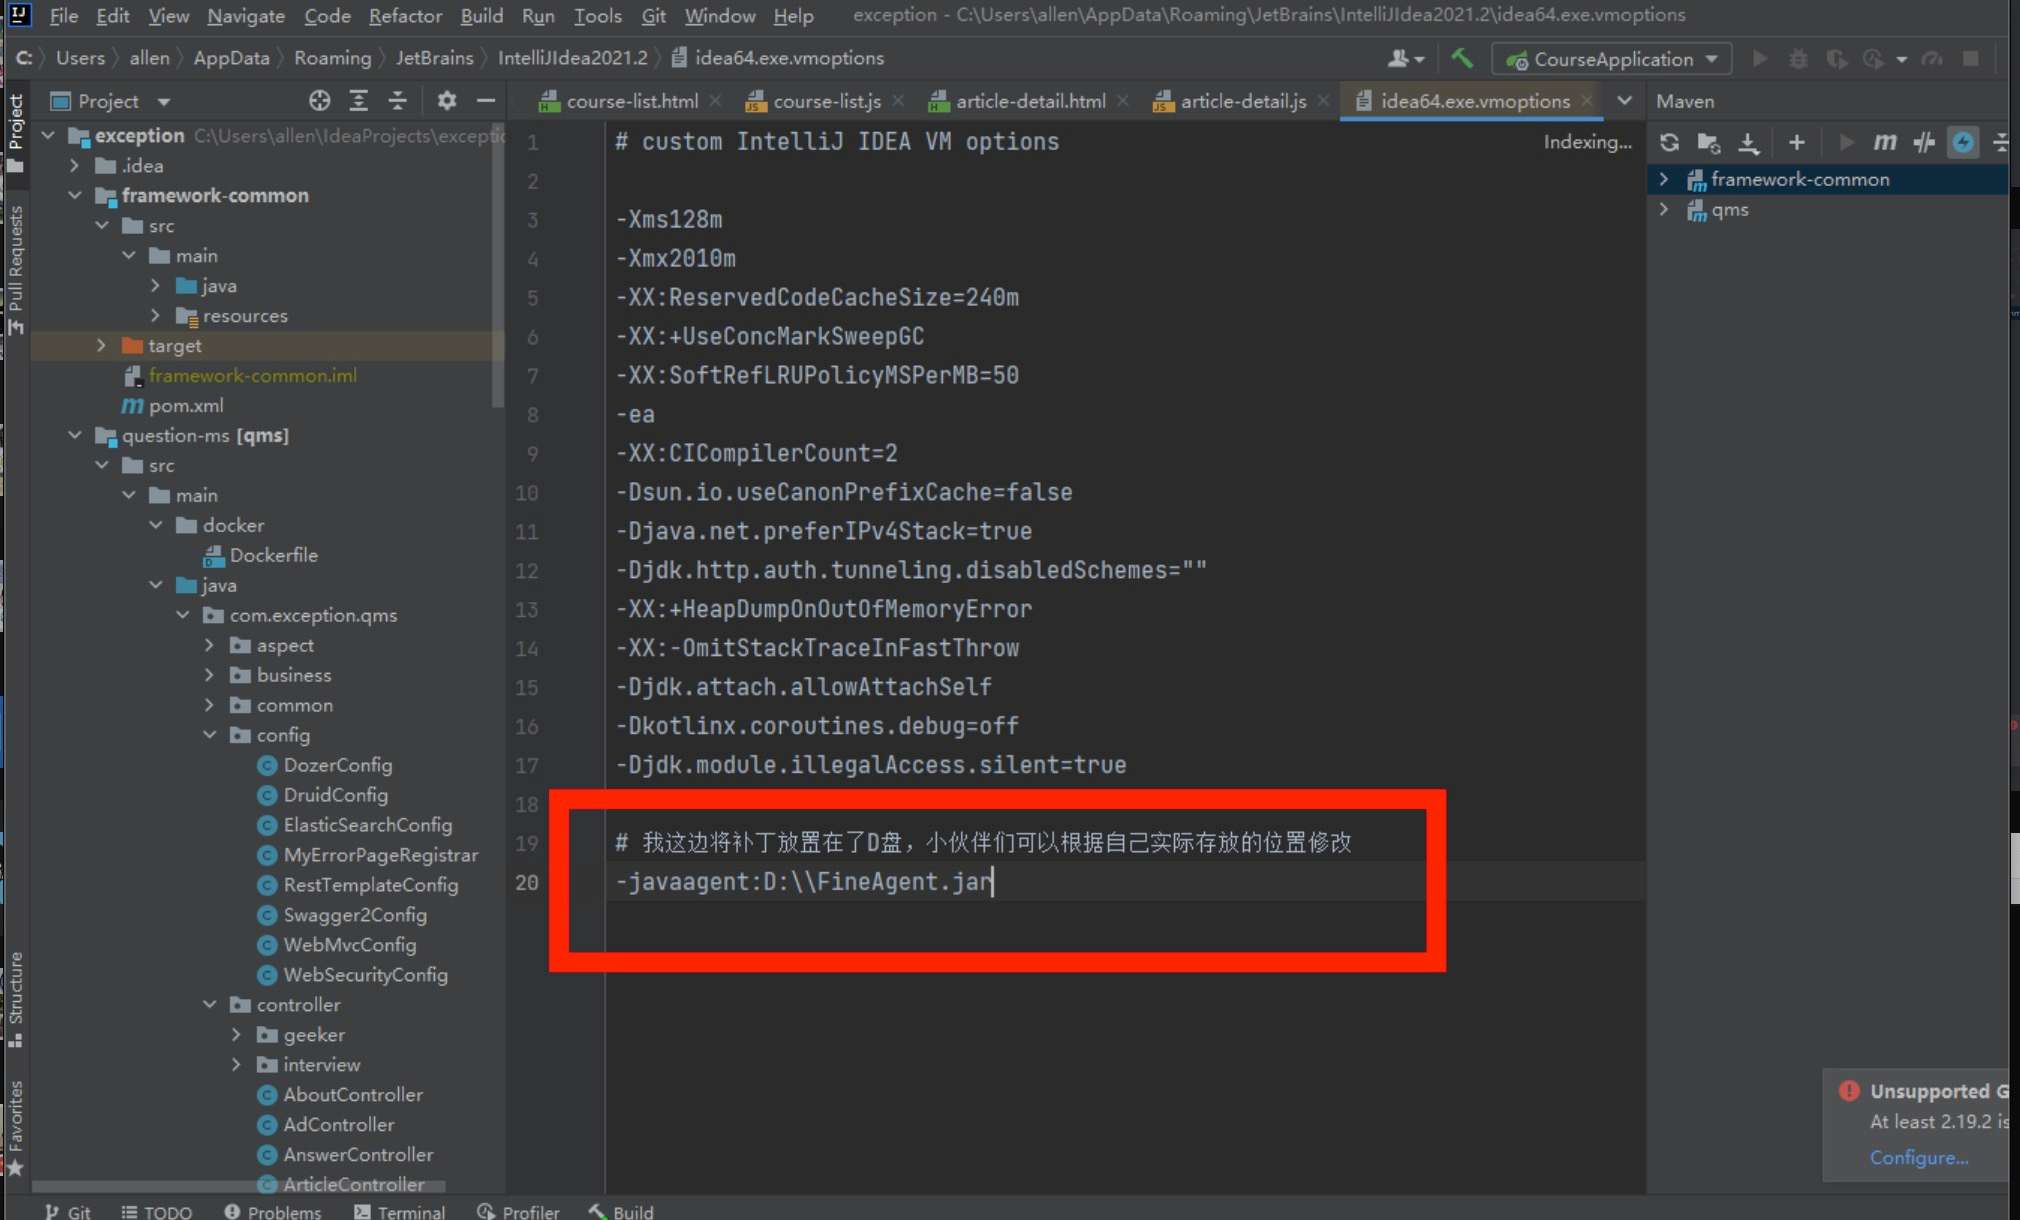Reload all Maven projects icon
Screen dimensions: 2020x1220
tap(1669, 142)
